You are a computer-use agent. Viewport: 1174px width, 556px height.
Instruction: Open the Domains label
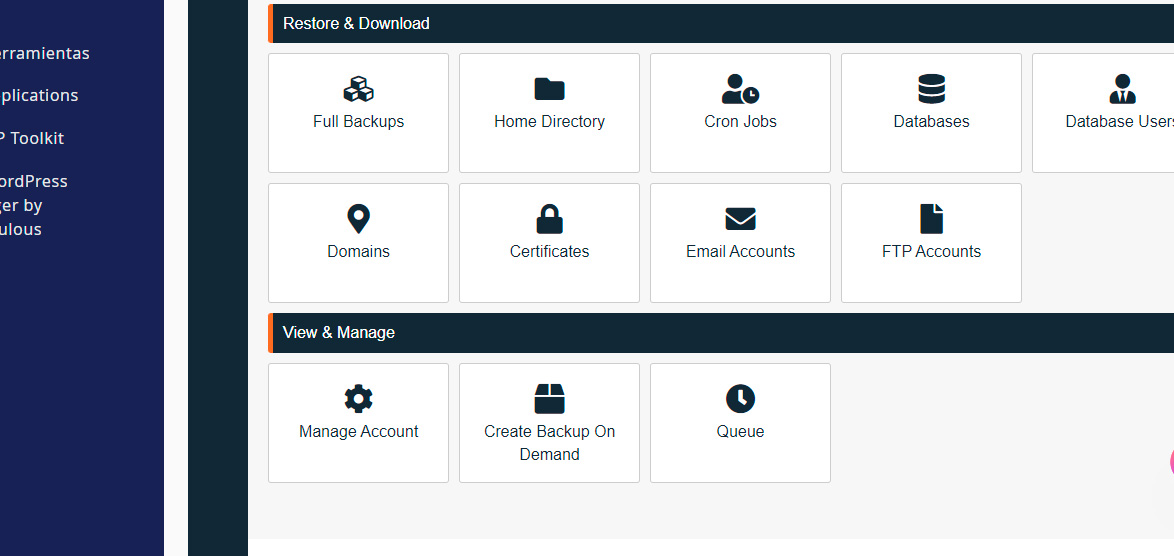359,251
